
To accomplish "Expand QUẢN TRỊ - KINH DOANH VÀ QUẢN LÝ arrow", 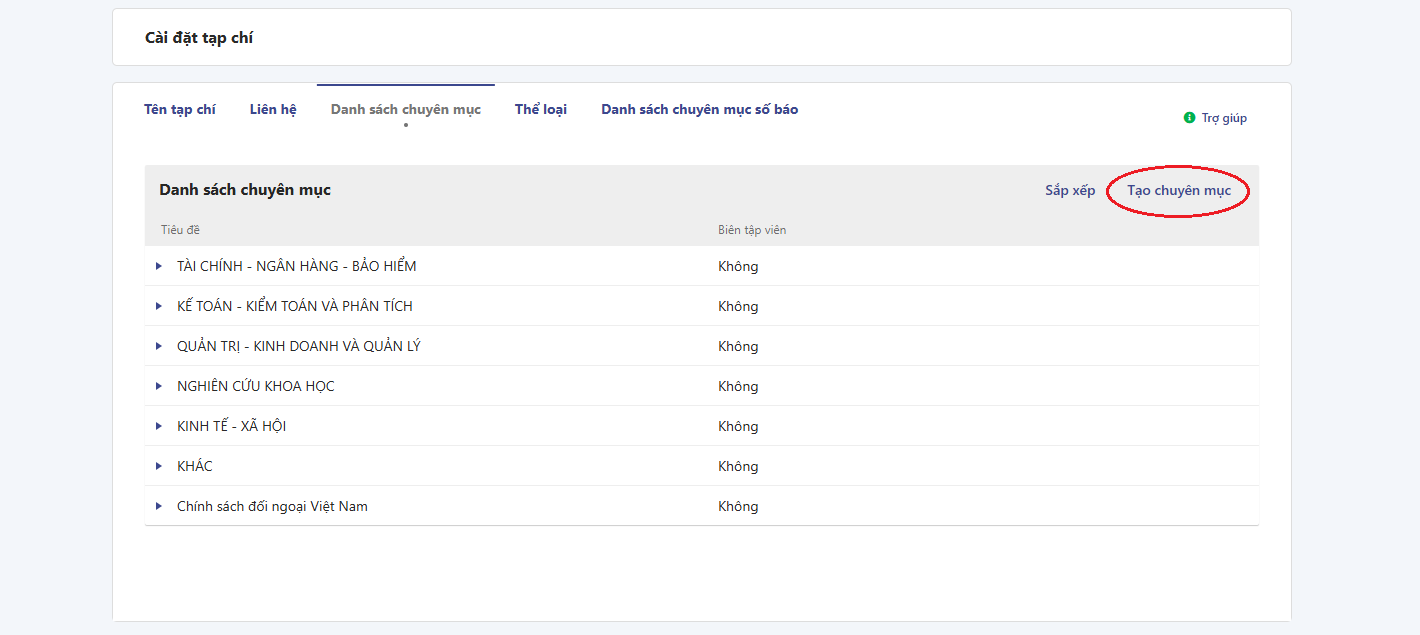I will click(159, 346).
